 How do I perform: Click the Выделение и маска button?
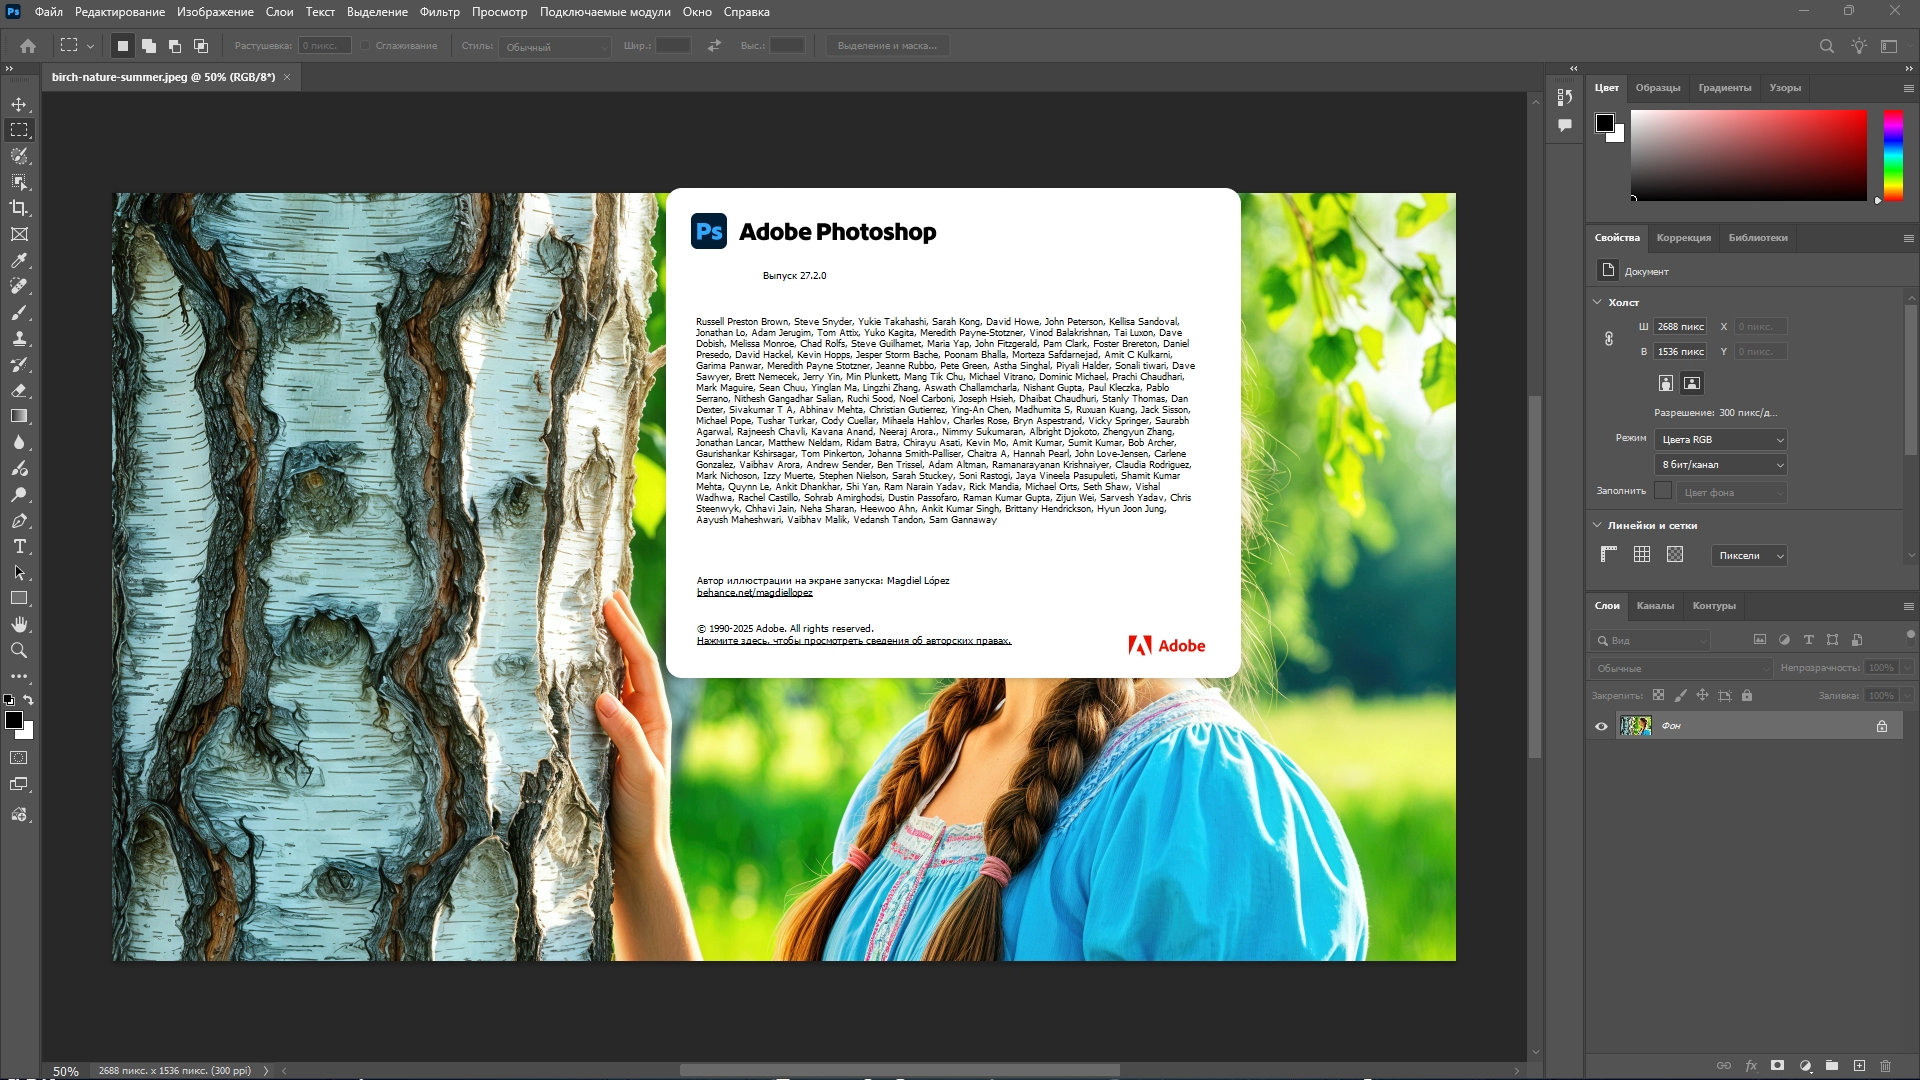tap(887, 46)
